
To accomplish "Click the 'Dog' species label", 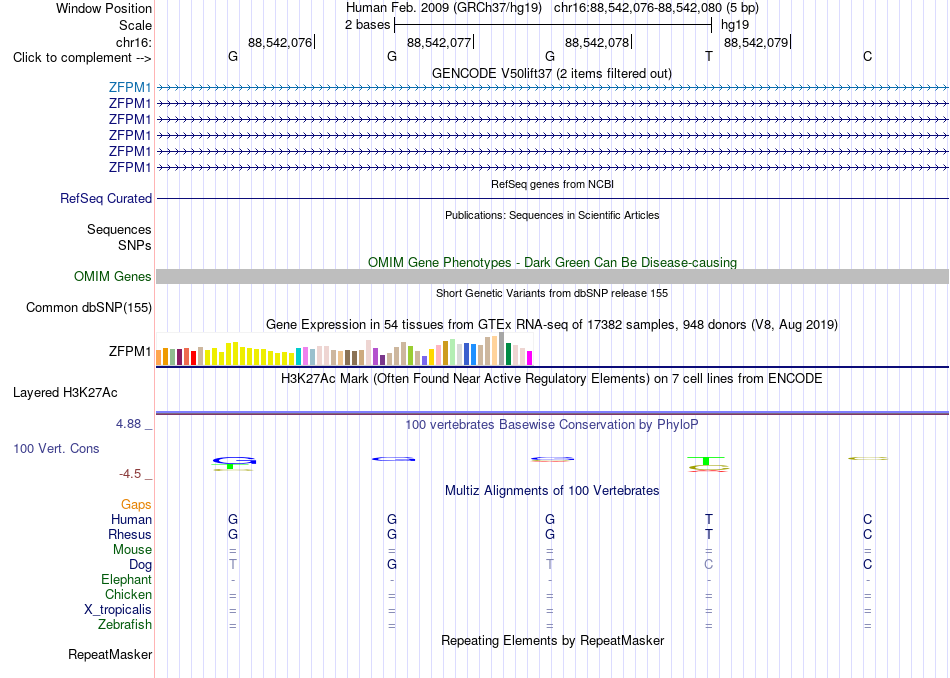I will 140,565.
